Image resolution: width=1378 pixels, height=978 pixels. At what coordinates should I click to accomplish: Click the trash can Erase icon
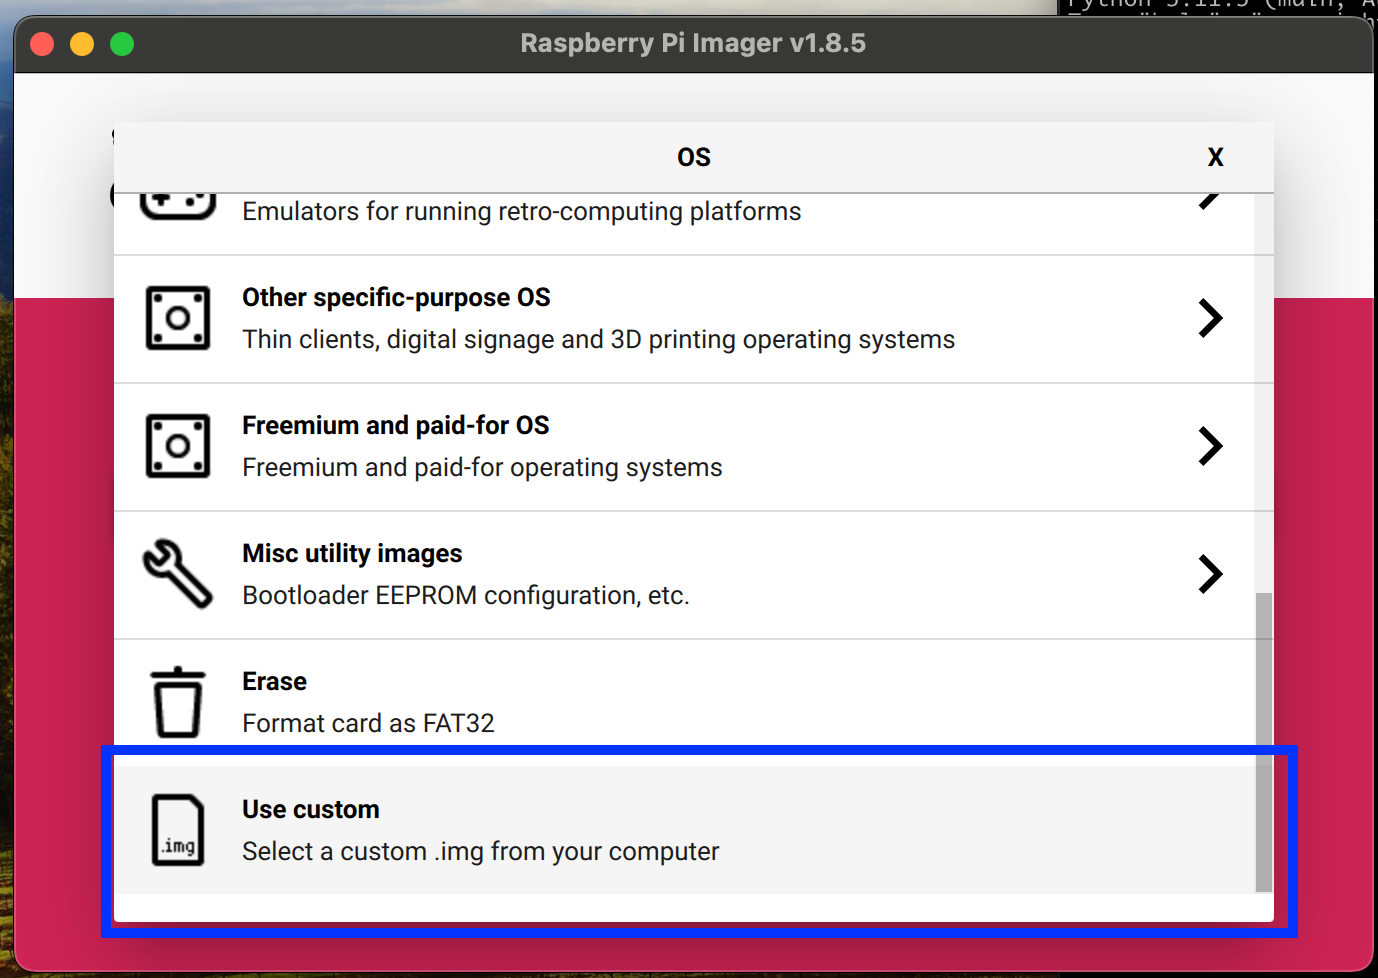(178, 702)
